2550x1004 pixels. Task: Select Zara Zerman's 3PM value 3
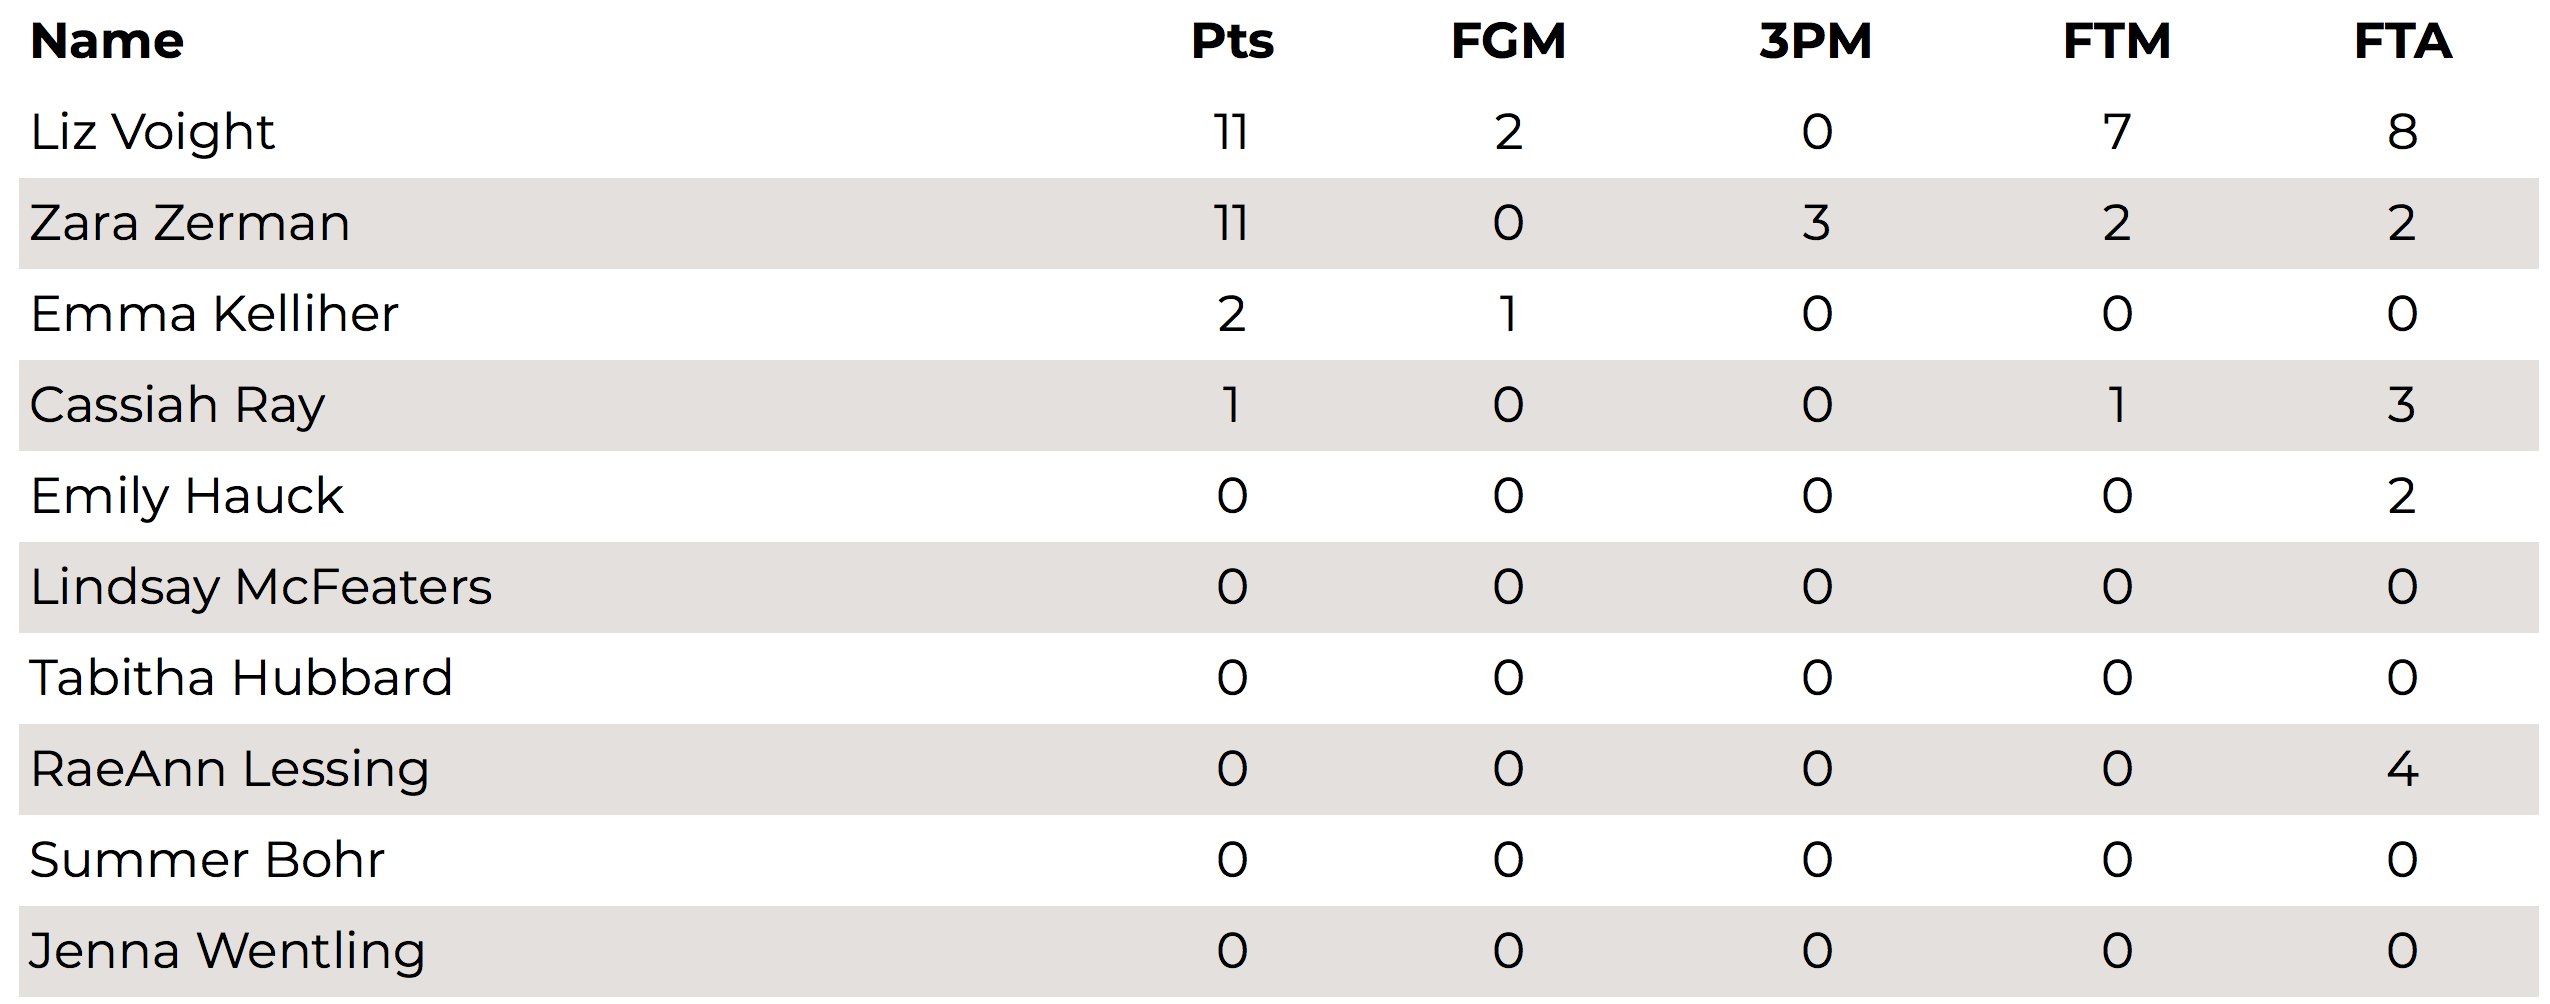[x=1816, y=223]
